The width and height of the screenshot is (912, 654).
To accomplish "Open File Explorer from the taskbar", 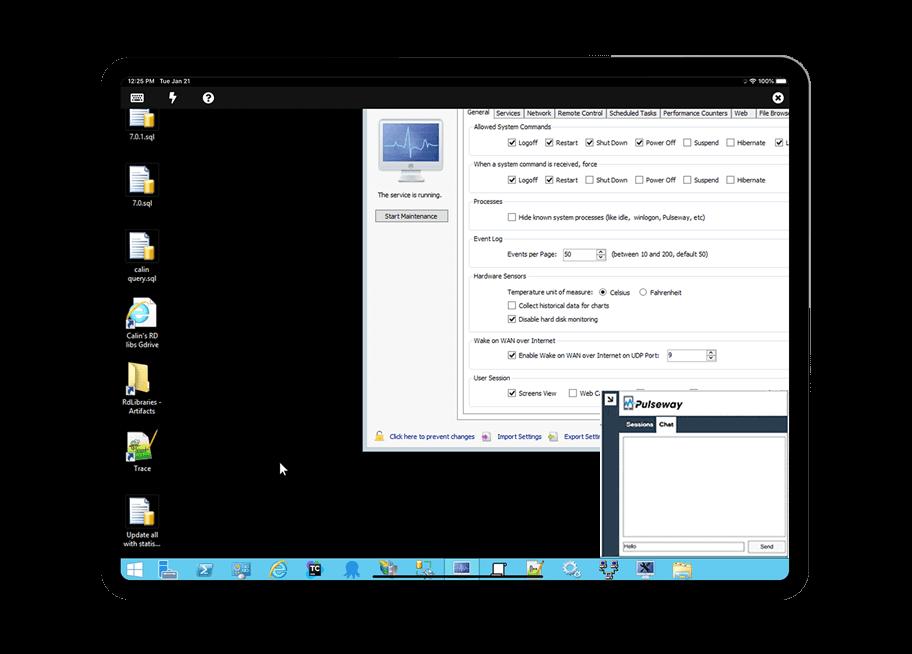I will (x=682, y=570).
